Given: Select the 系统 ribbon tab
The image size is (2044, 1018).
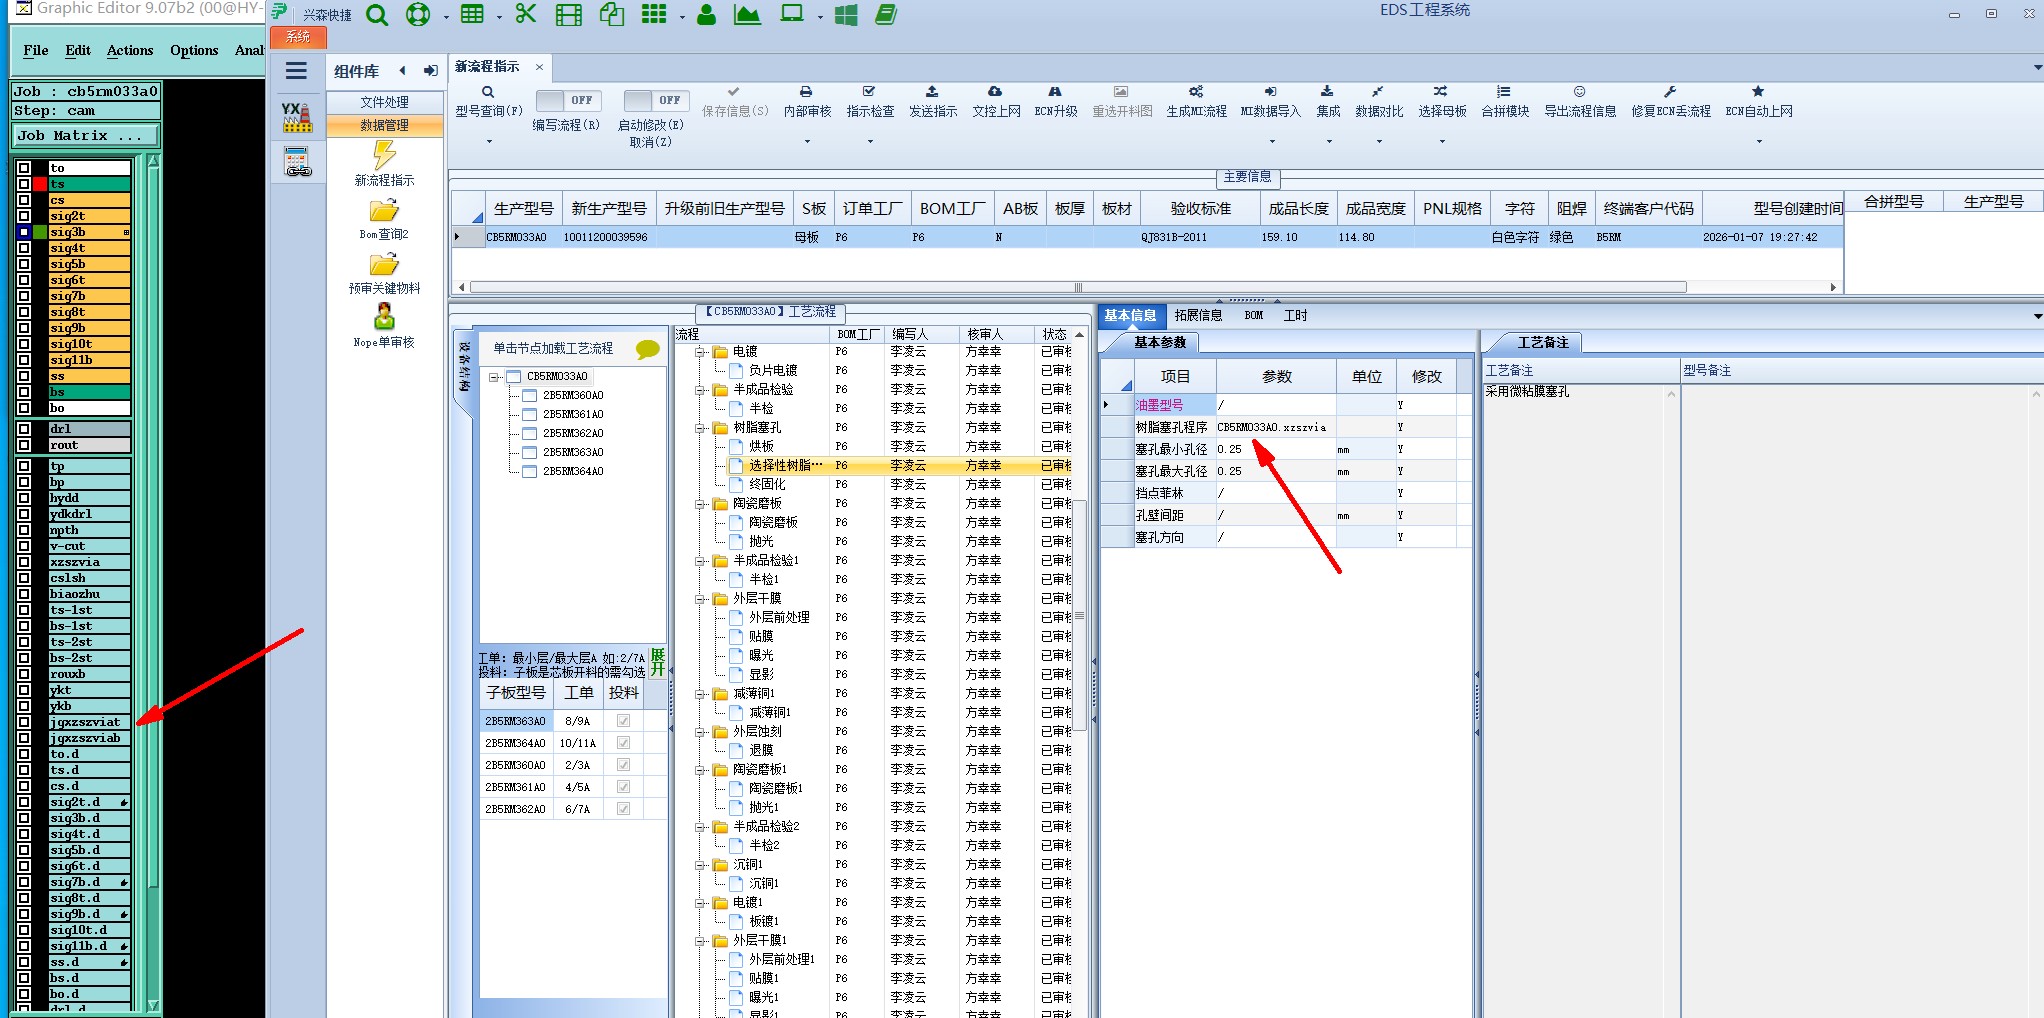Looking at the screenshot, I should coord(298,37).
